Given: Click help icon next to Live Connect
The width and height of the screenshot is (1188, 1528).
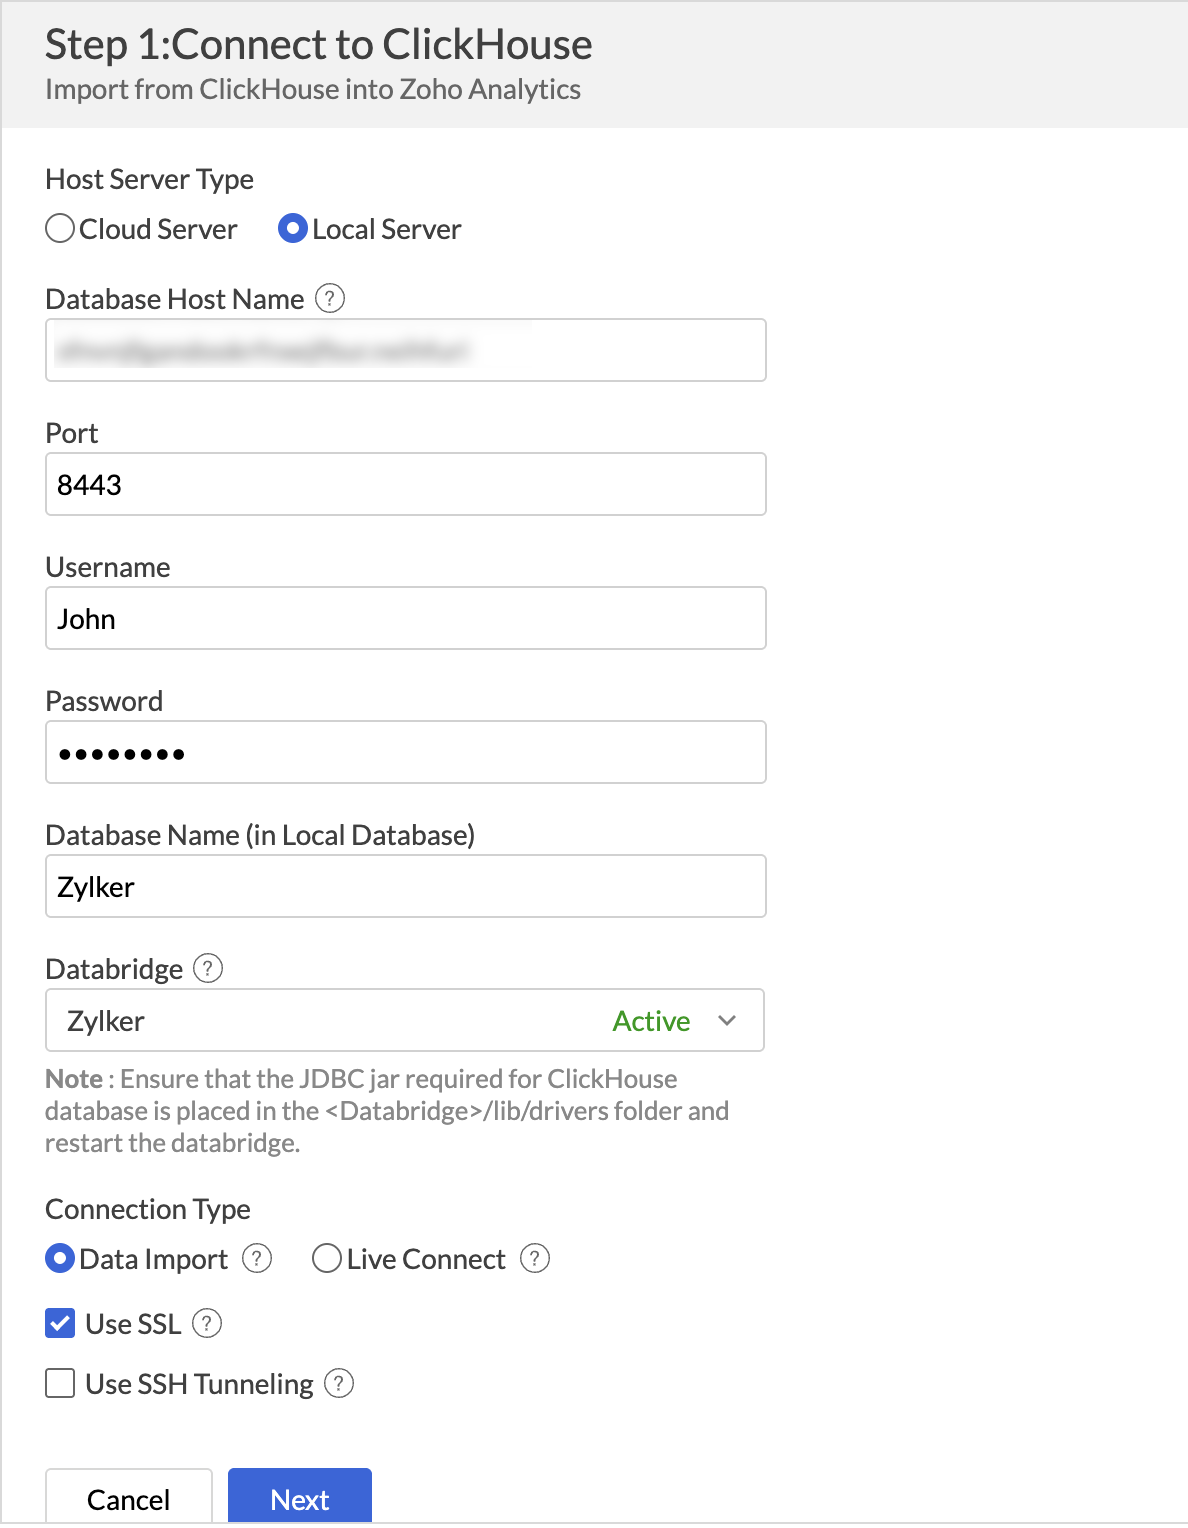Looking at the screenshot, I should pyautogui.click(x=535, y=1258).
